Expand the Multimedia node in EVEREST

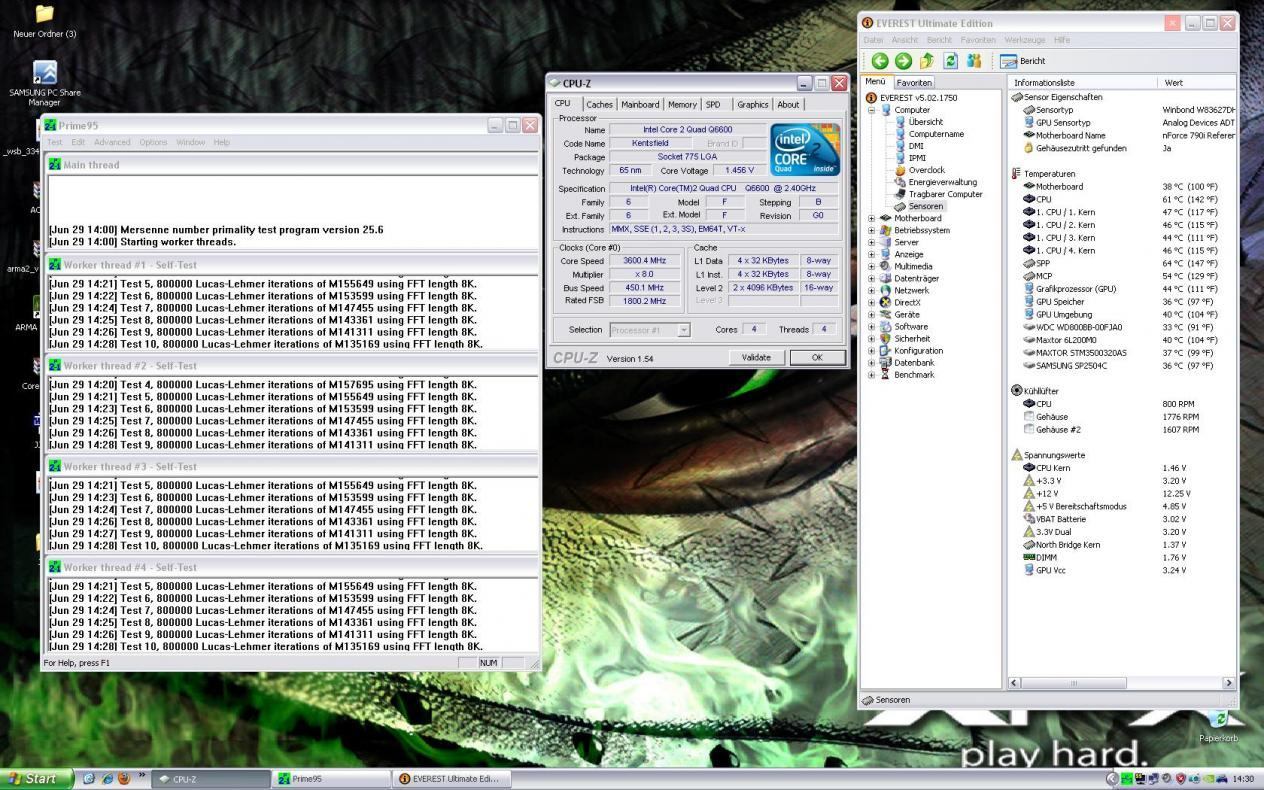[871, 266]
